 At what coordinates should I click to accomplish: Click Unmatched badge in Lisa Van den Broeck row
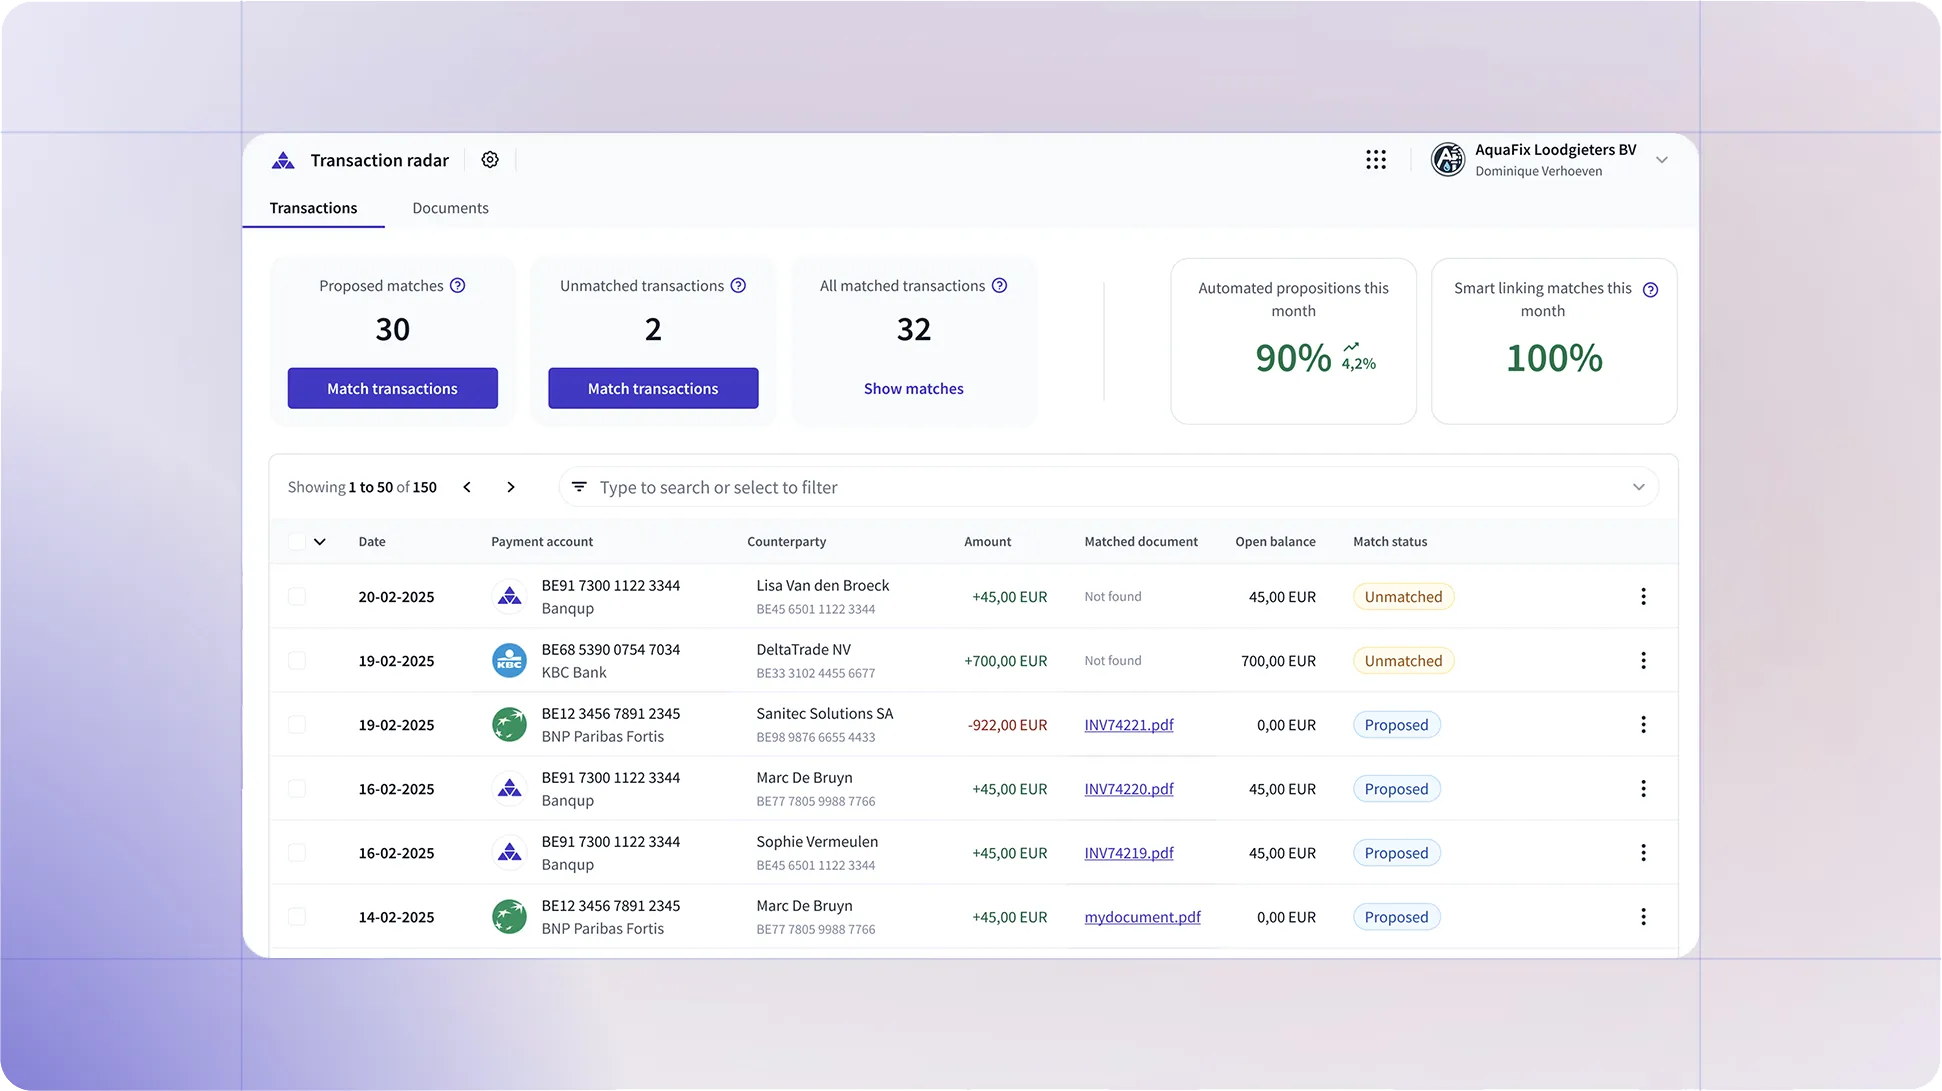click(x=1403, y=597)
